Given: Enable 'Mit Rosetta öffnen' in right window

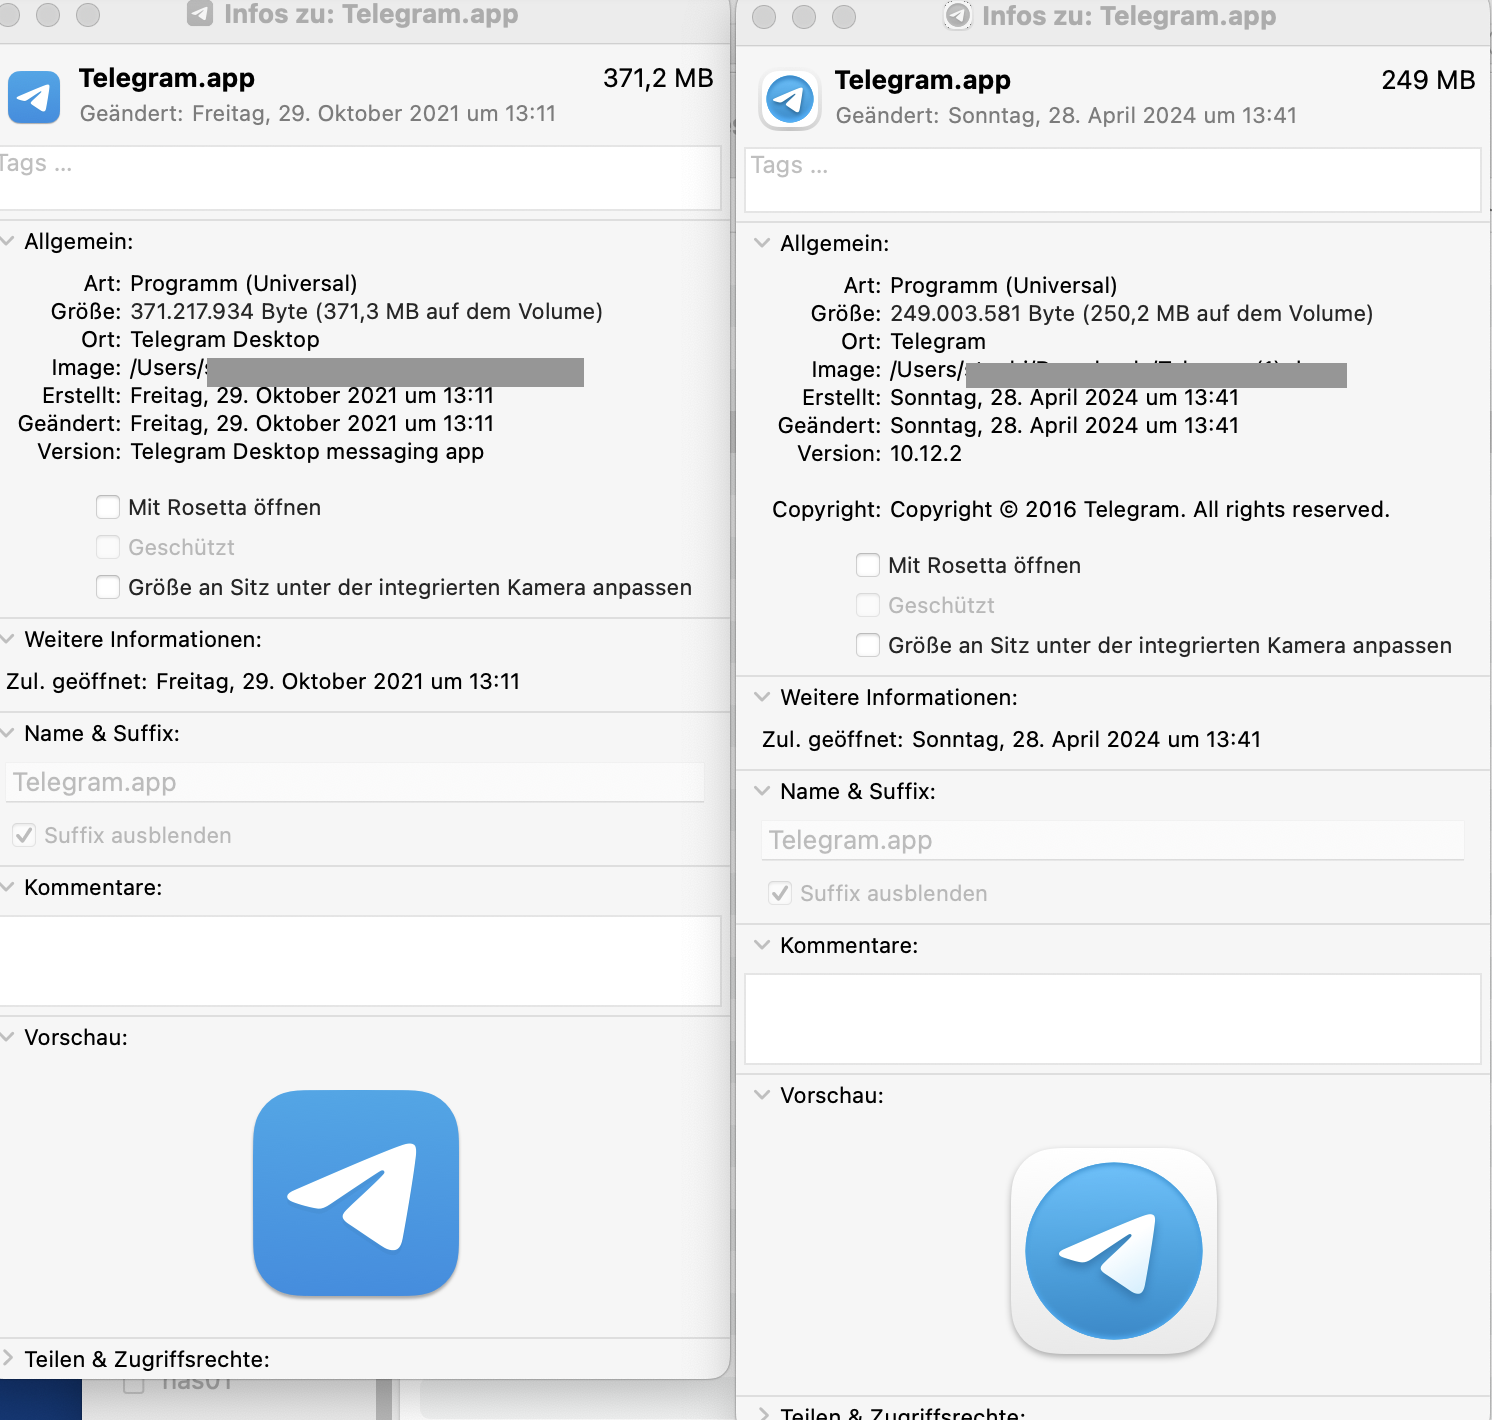Looking at the screenshot, I should click(868, 565).
